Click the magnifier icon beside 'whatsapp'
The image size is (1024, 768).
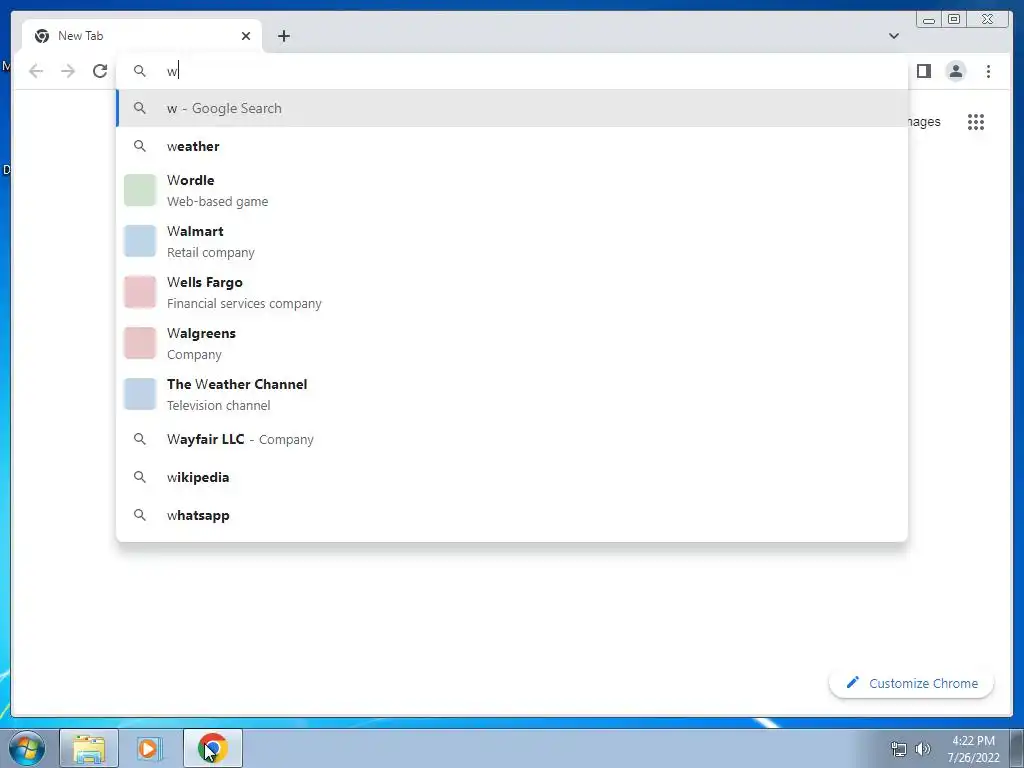140,515
